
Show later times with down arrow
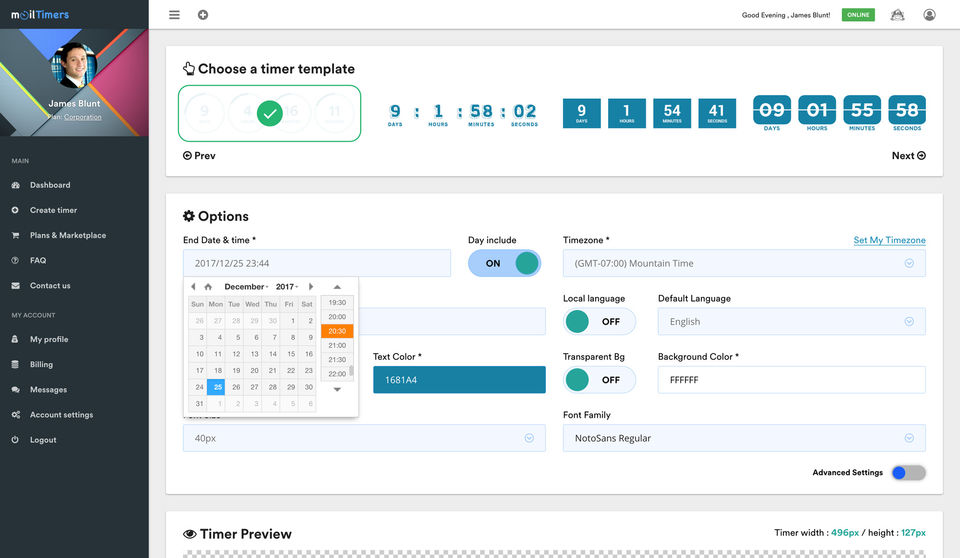click(x=337, y=390)
